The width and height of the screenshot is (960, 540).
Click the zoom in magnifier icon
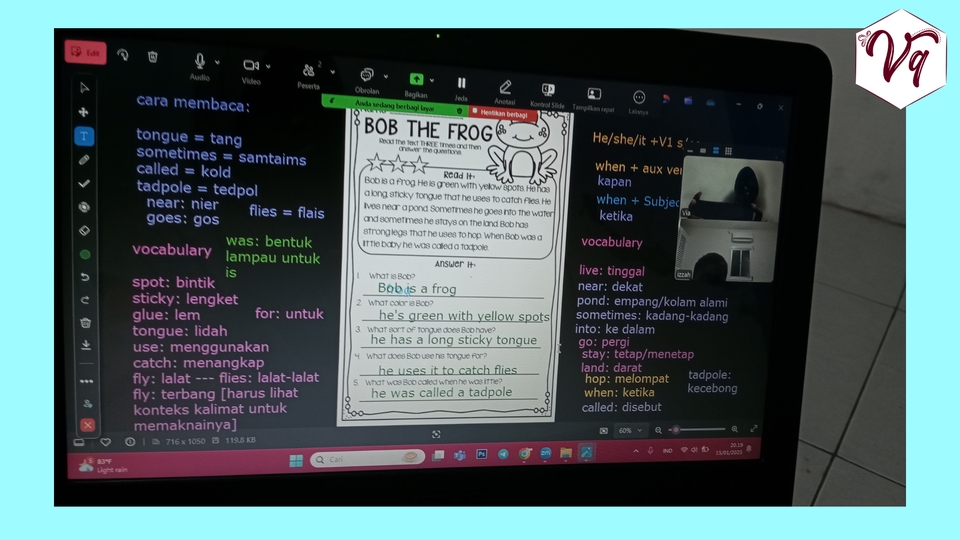(x=735, y=429)
